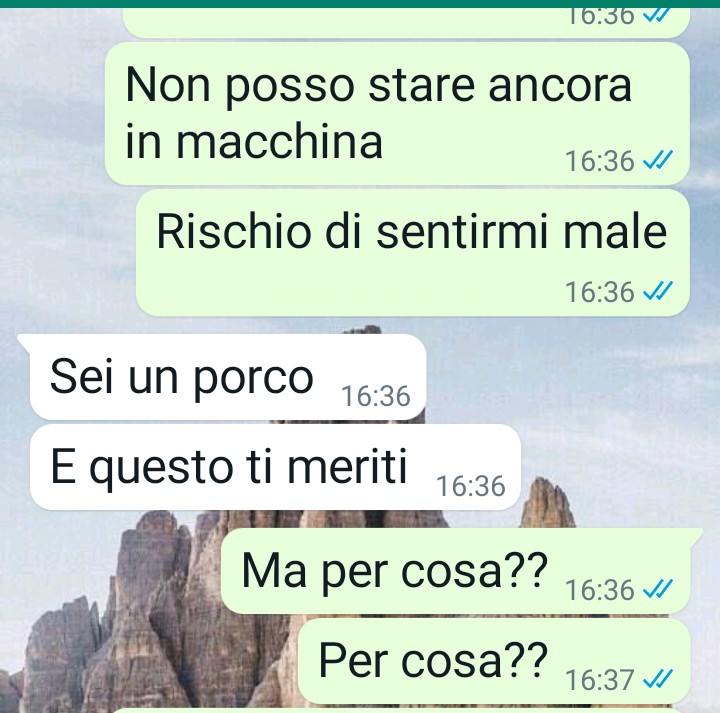
Task: Click the green header bar at top
Action: (x=360, y=4)
